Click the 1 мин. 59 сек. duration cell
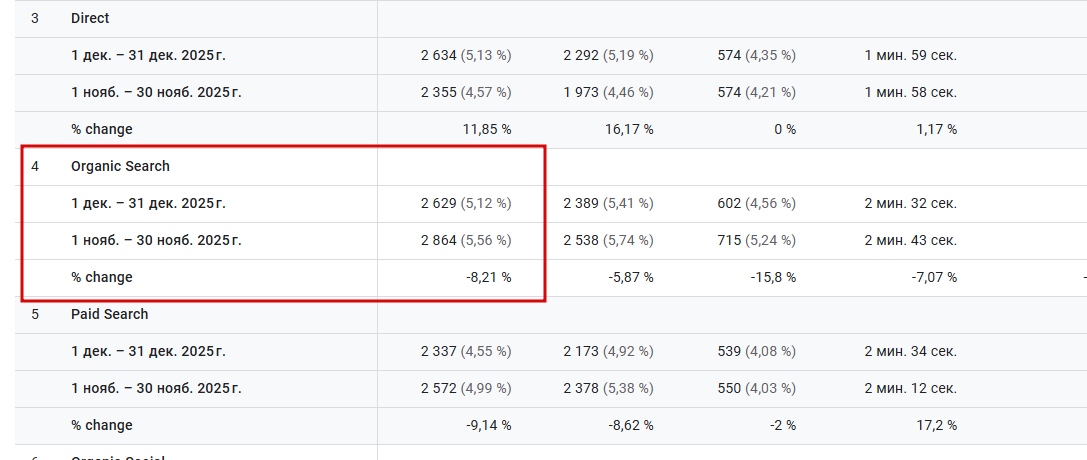This screenshot has height=460, width=1087. [910, 55]
